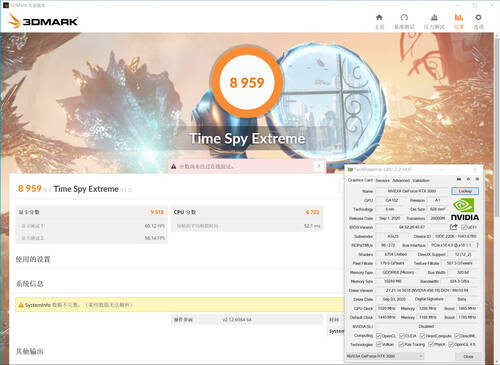The image size is (500, 365).
Task: Open the GeForce RTX 3080 GPU dropdown
Action: [385, 356]
